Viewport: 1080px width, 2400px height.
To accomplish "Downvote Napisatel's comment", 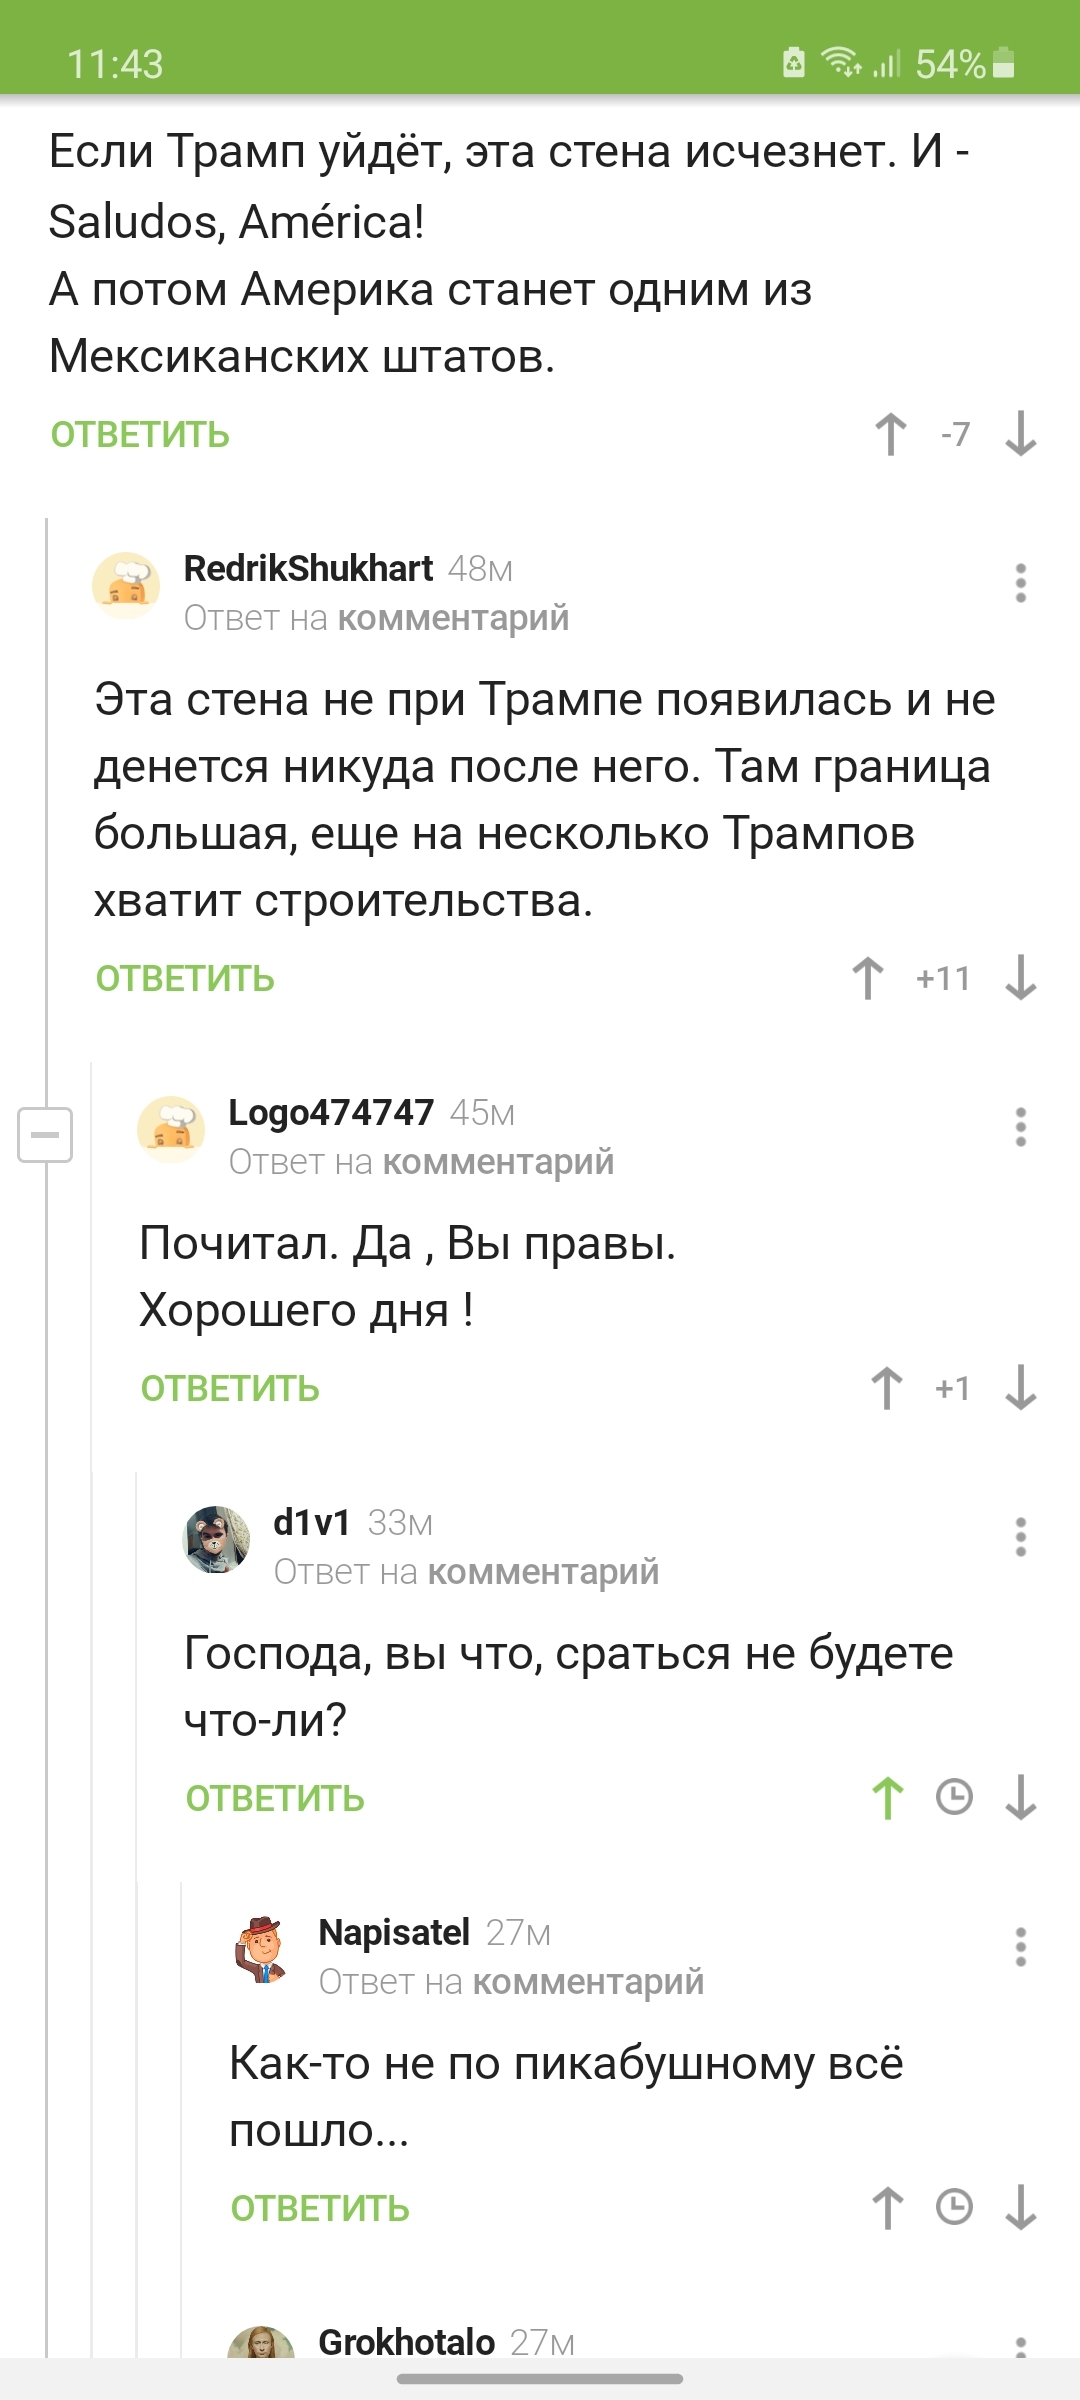I will [1020, 2207].
